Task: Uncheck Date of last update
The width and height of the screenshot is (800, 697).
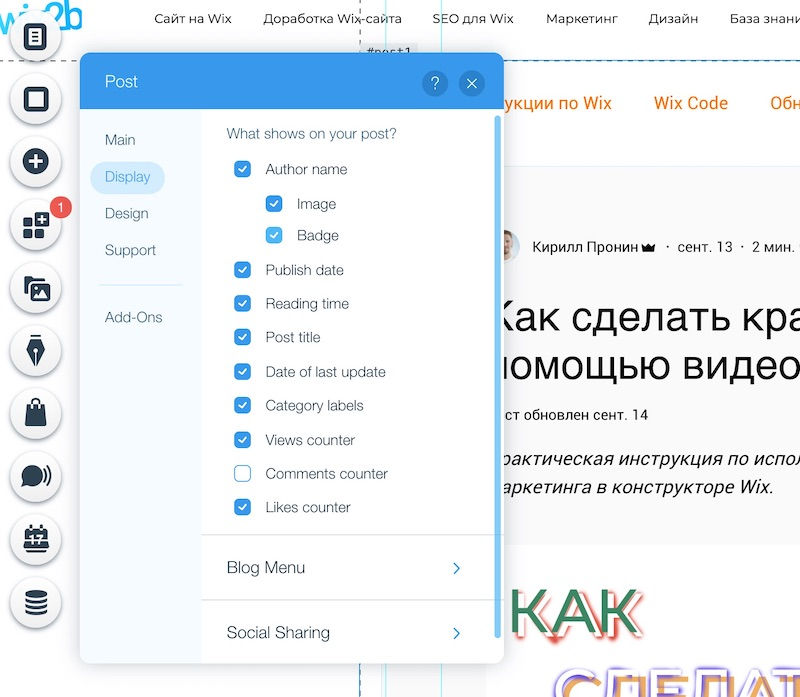Action: coord(242,371)
